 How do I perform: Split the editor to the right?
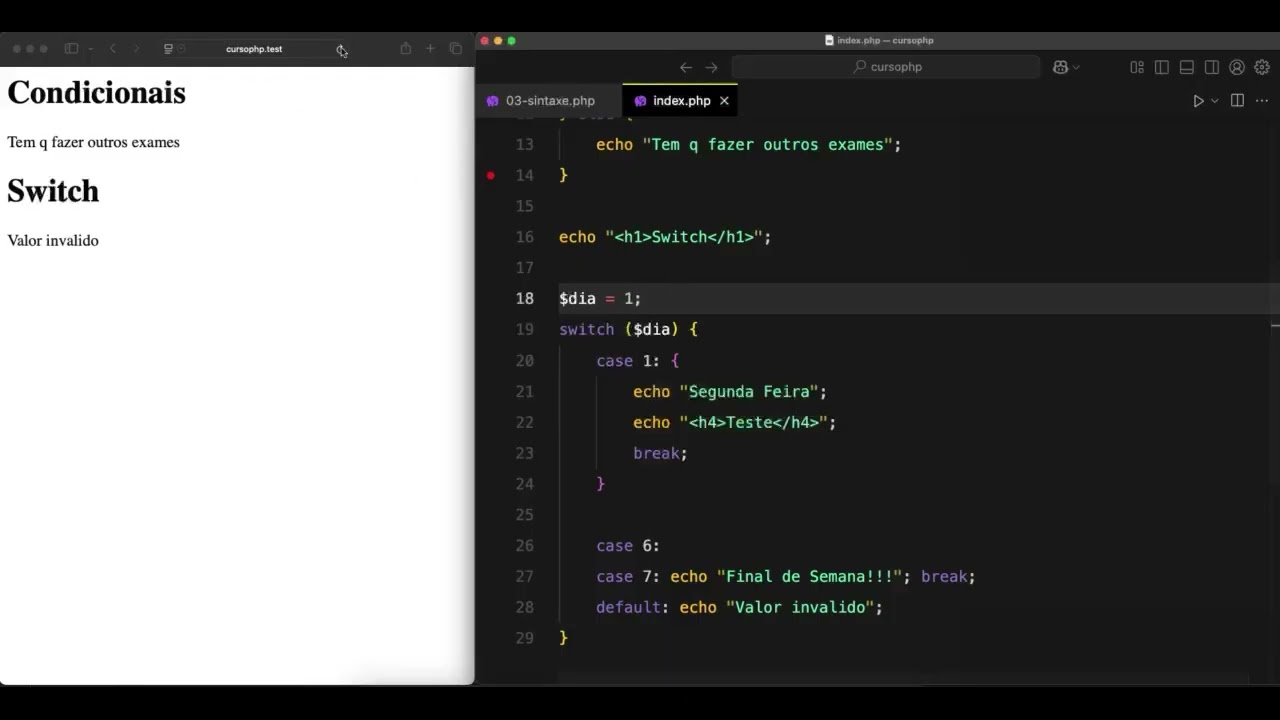1237,101
